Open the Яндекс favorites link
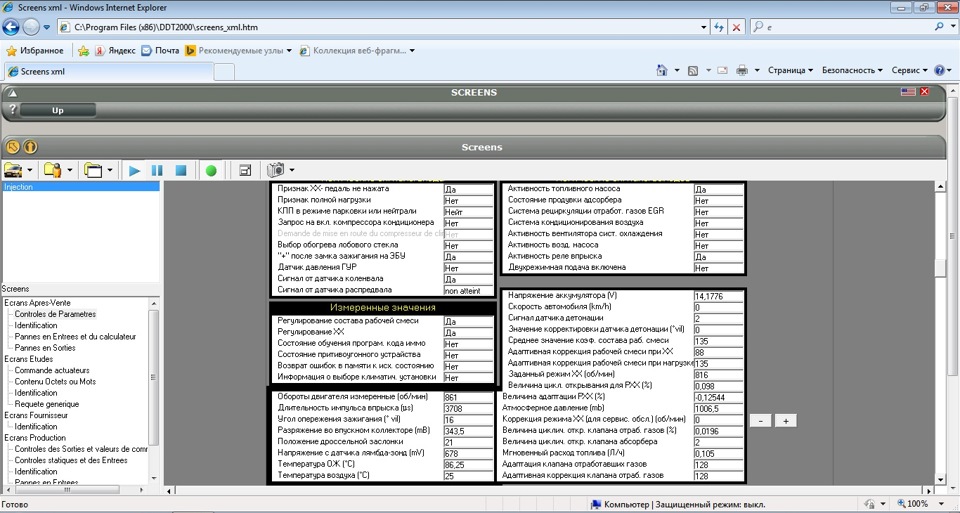This screenshot has width=960, height=513. click(115, 51)
